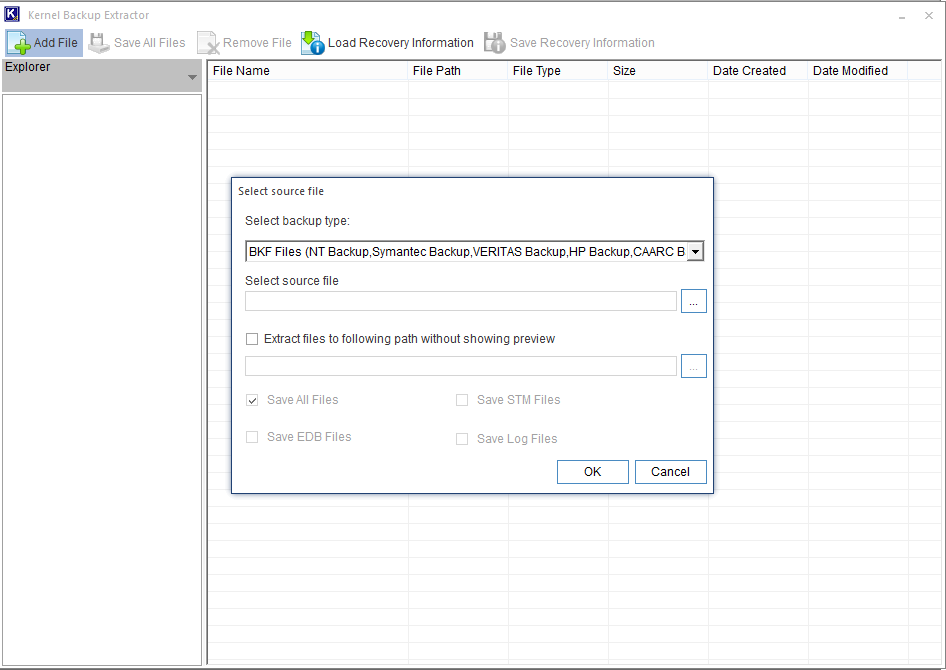Sort by File Name column header

[x=308, y=71]
